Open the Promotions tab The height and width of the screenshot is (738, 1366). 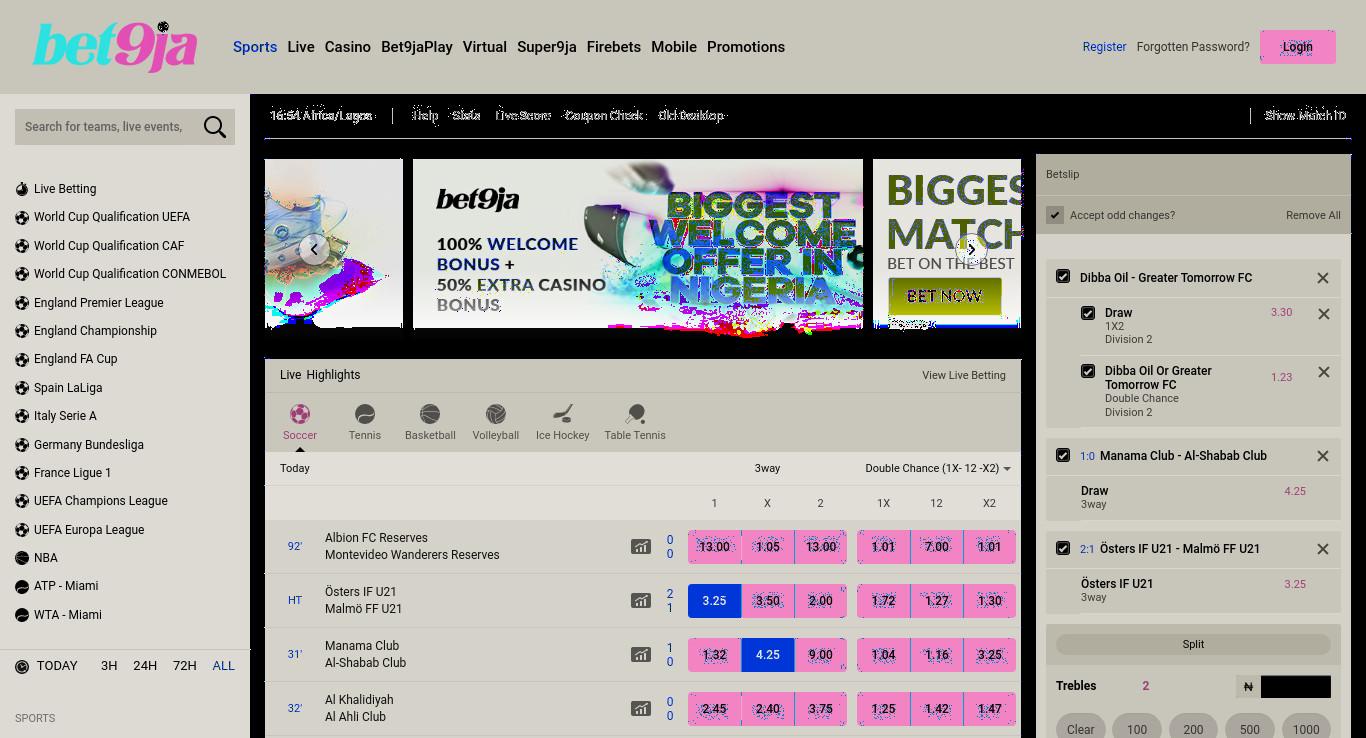pyautogui.click(x=746, y=47)
